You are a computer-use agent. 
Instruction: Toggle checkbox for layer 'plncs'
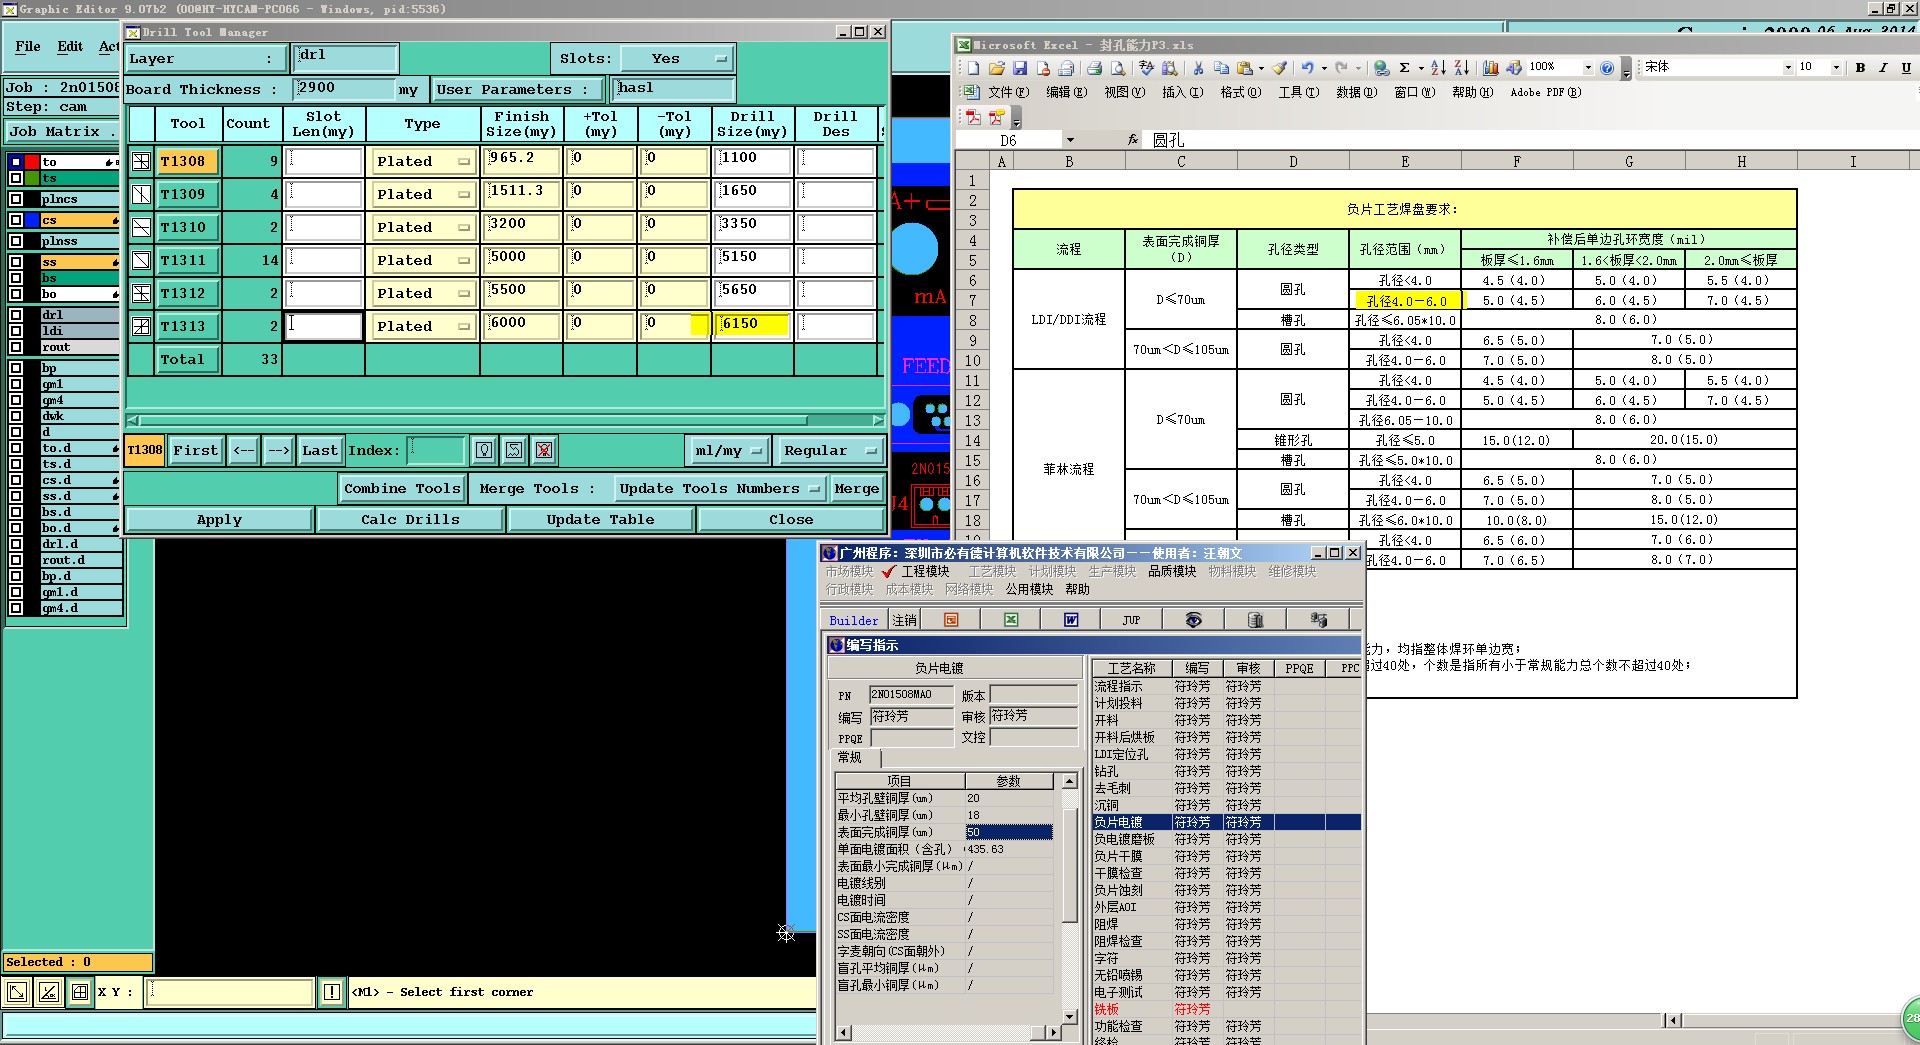click(x=16, y=199)
